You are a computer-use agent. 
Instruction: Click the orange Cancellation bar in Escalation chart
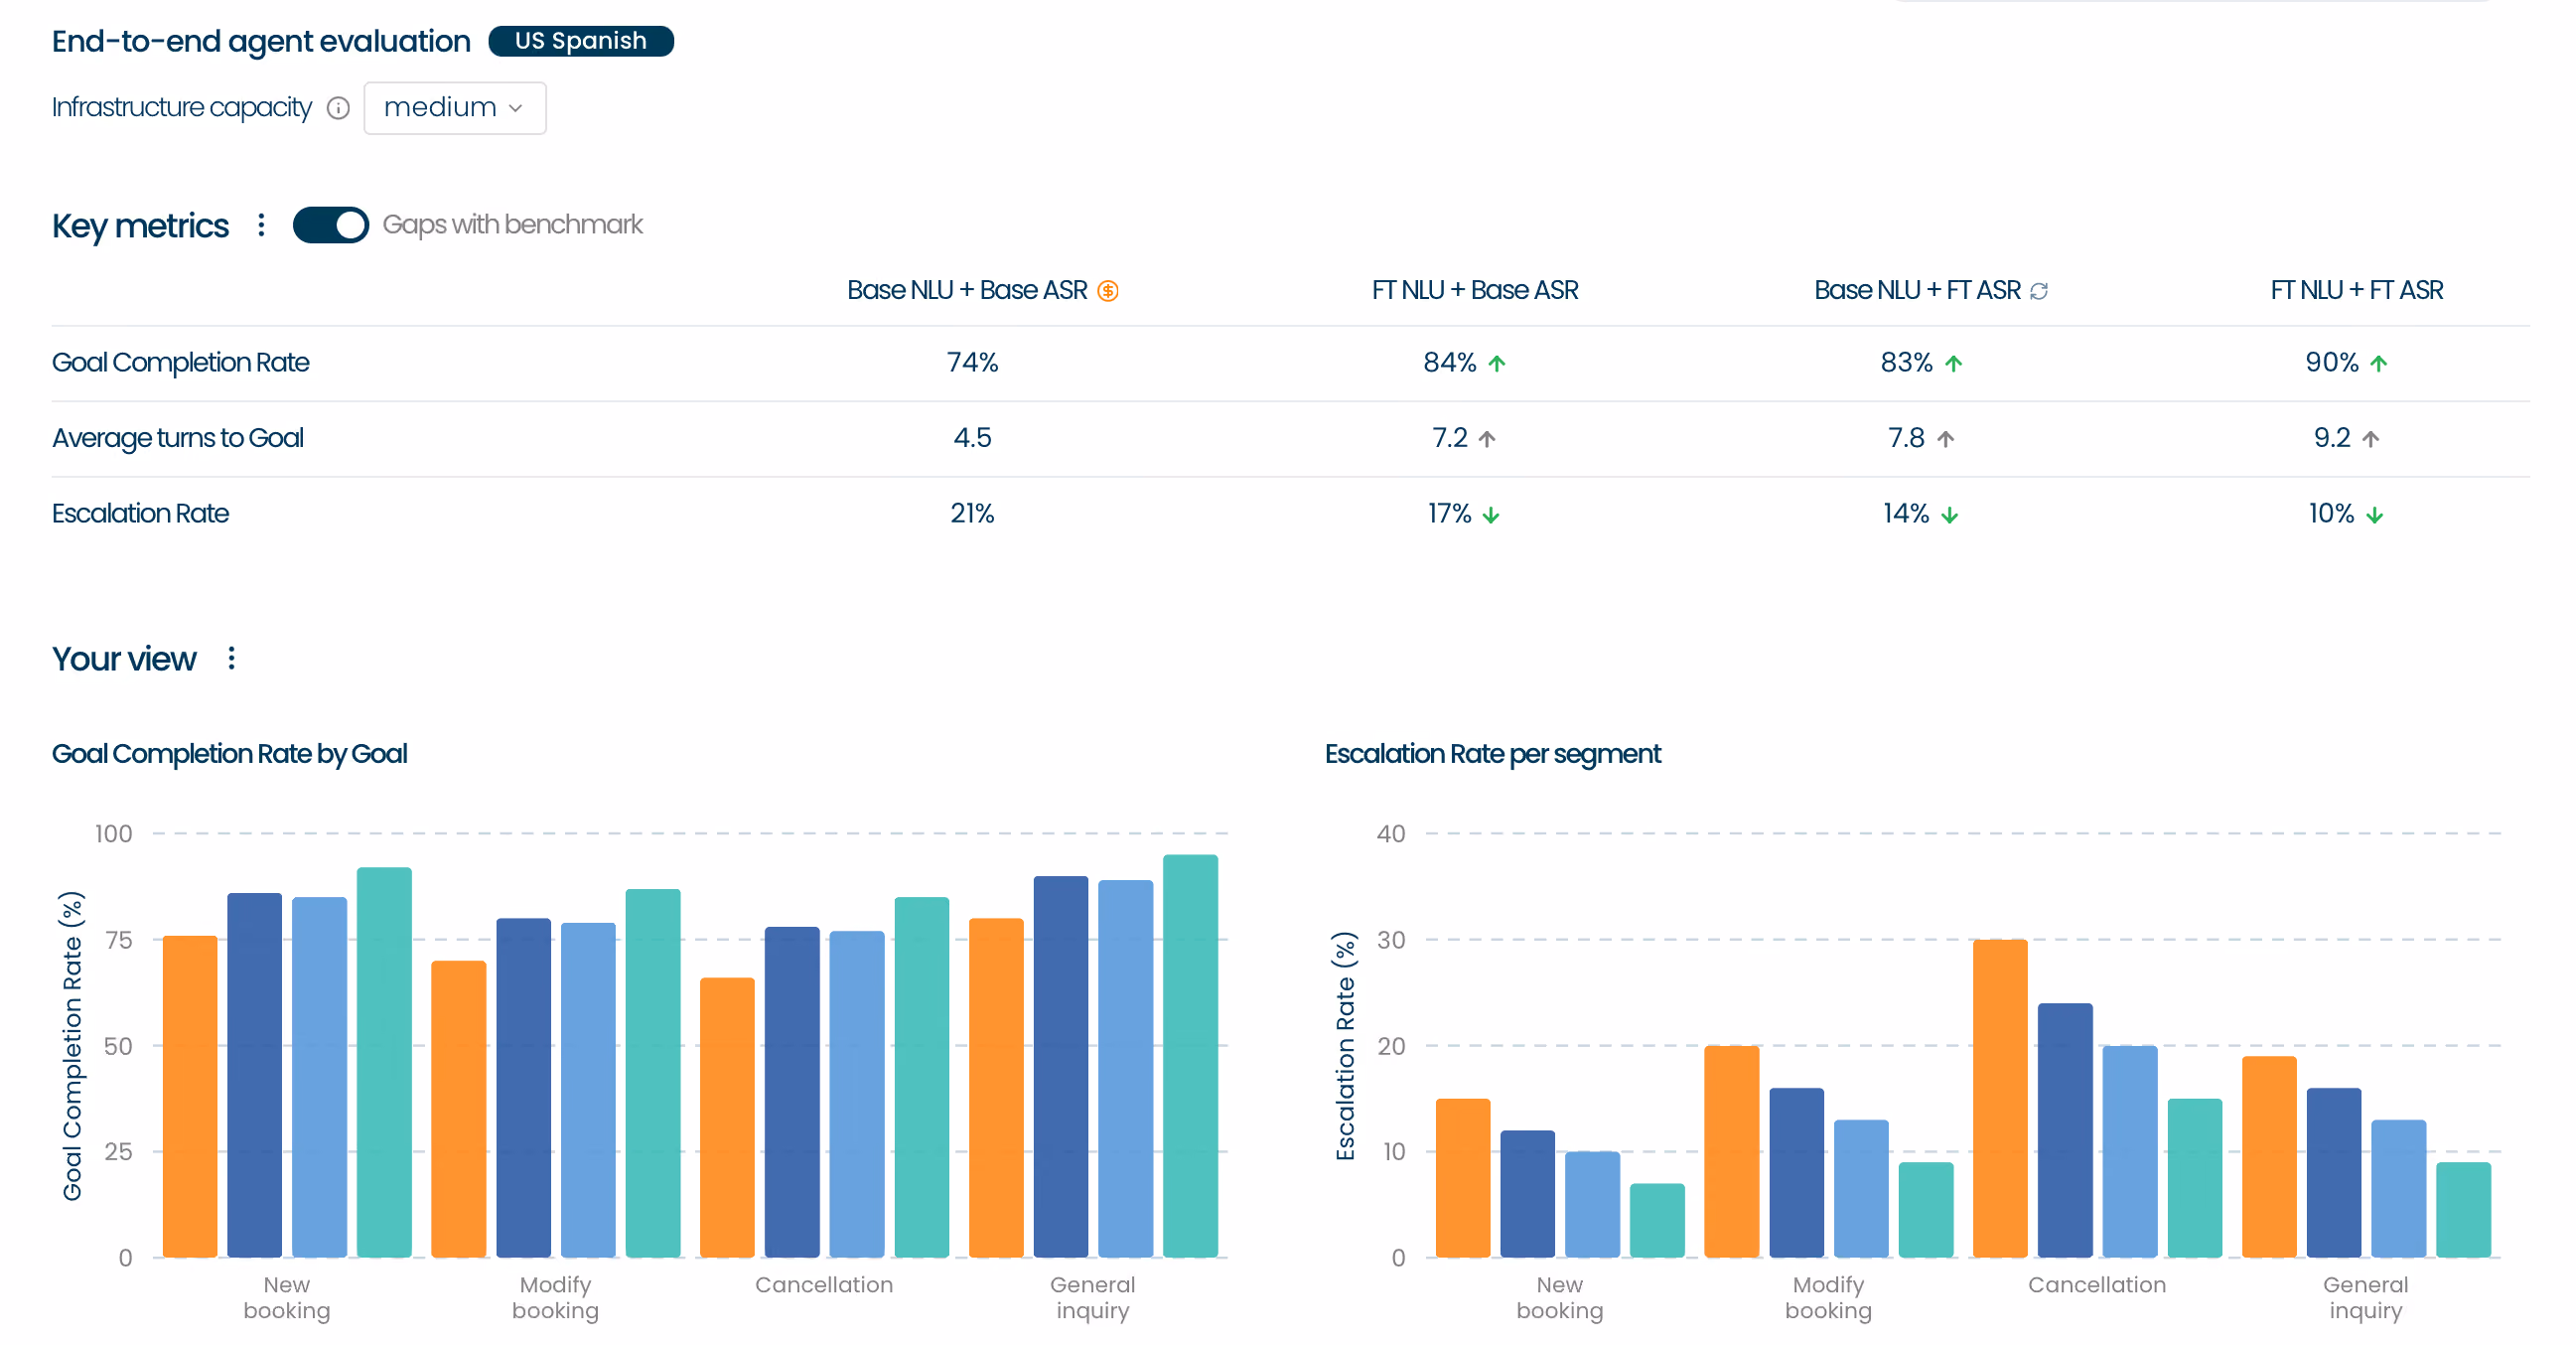2000,1098
